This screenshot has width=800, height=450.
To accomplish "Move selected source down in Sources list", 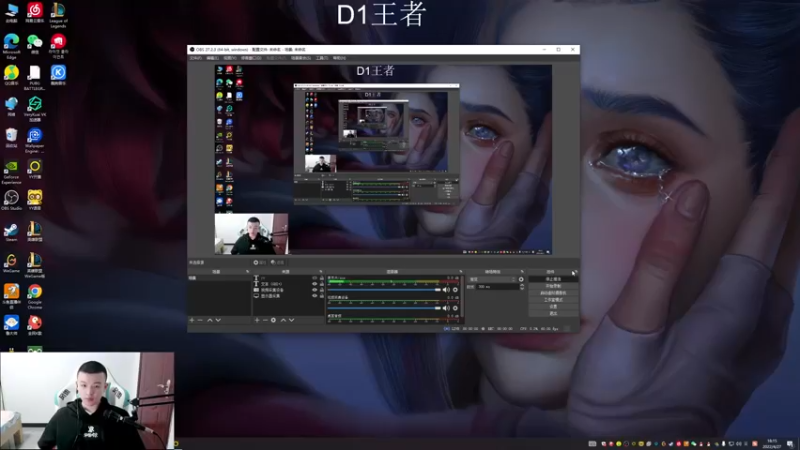I will click(x=291, y=320).
